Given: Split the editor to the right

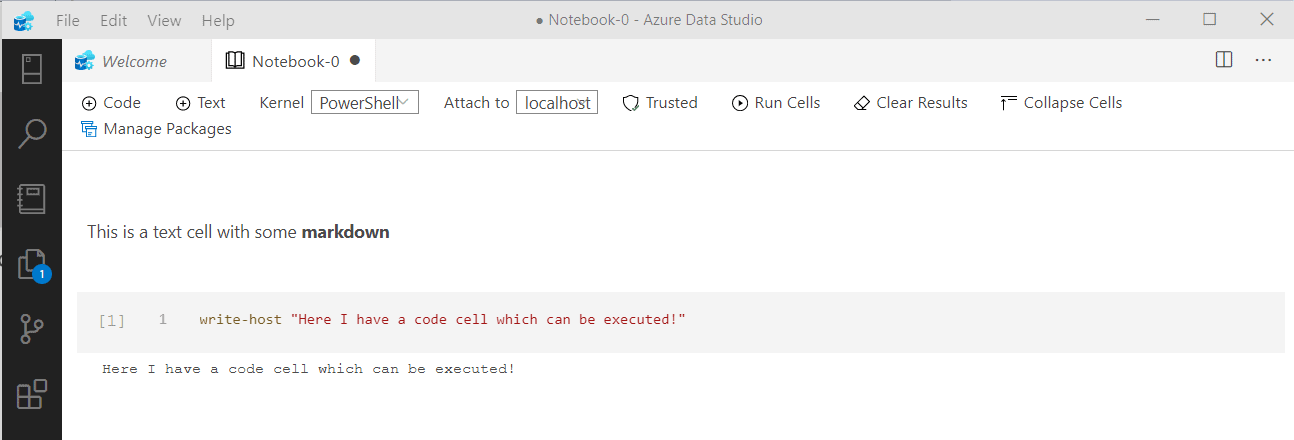Looking at the screenshot, I should pyautogui.click(x=1224, y=60).
